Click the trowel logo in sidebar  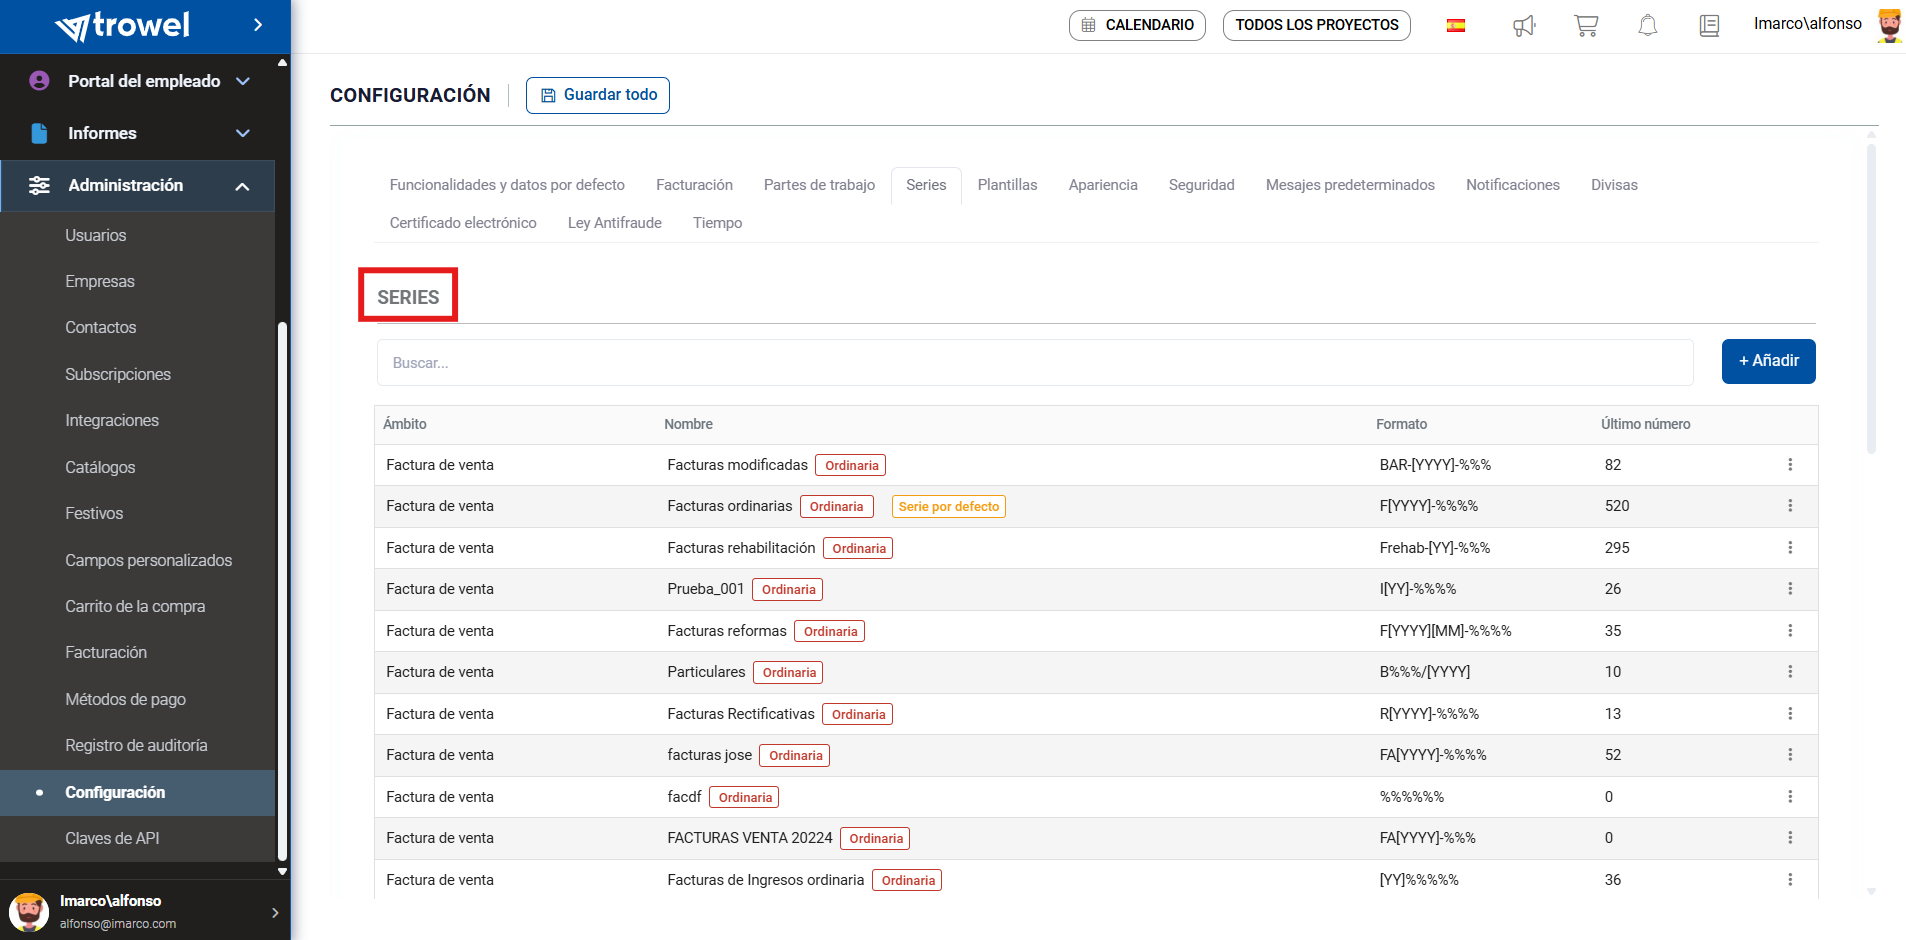(122, 26)
